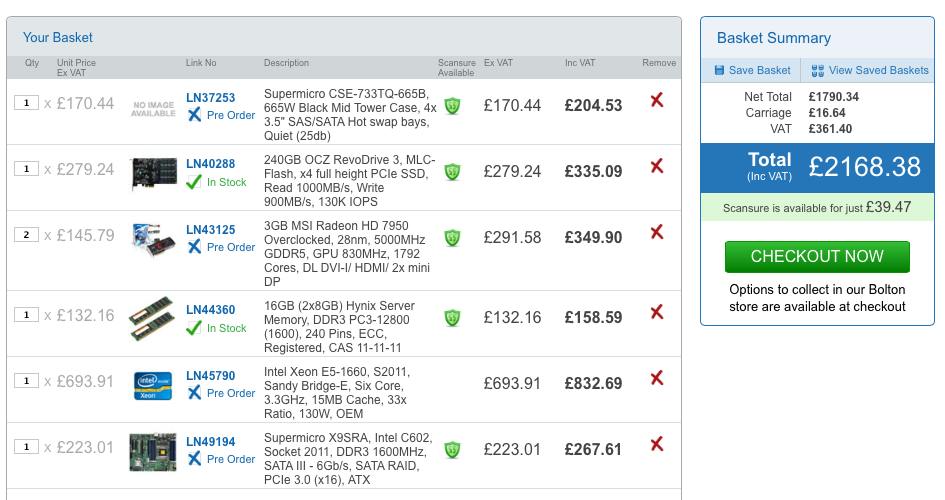Open product link LN43125

click(210, 230)
